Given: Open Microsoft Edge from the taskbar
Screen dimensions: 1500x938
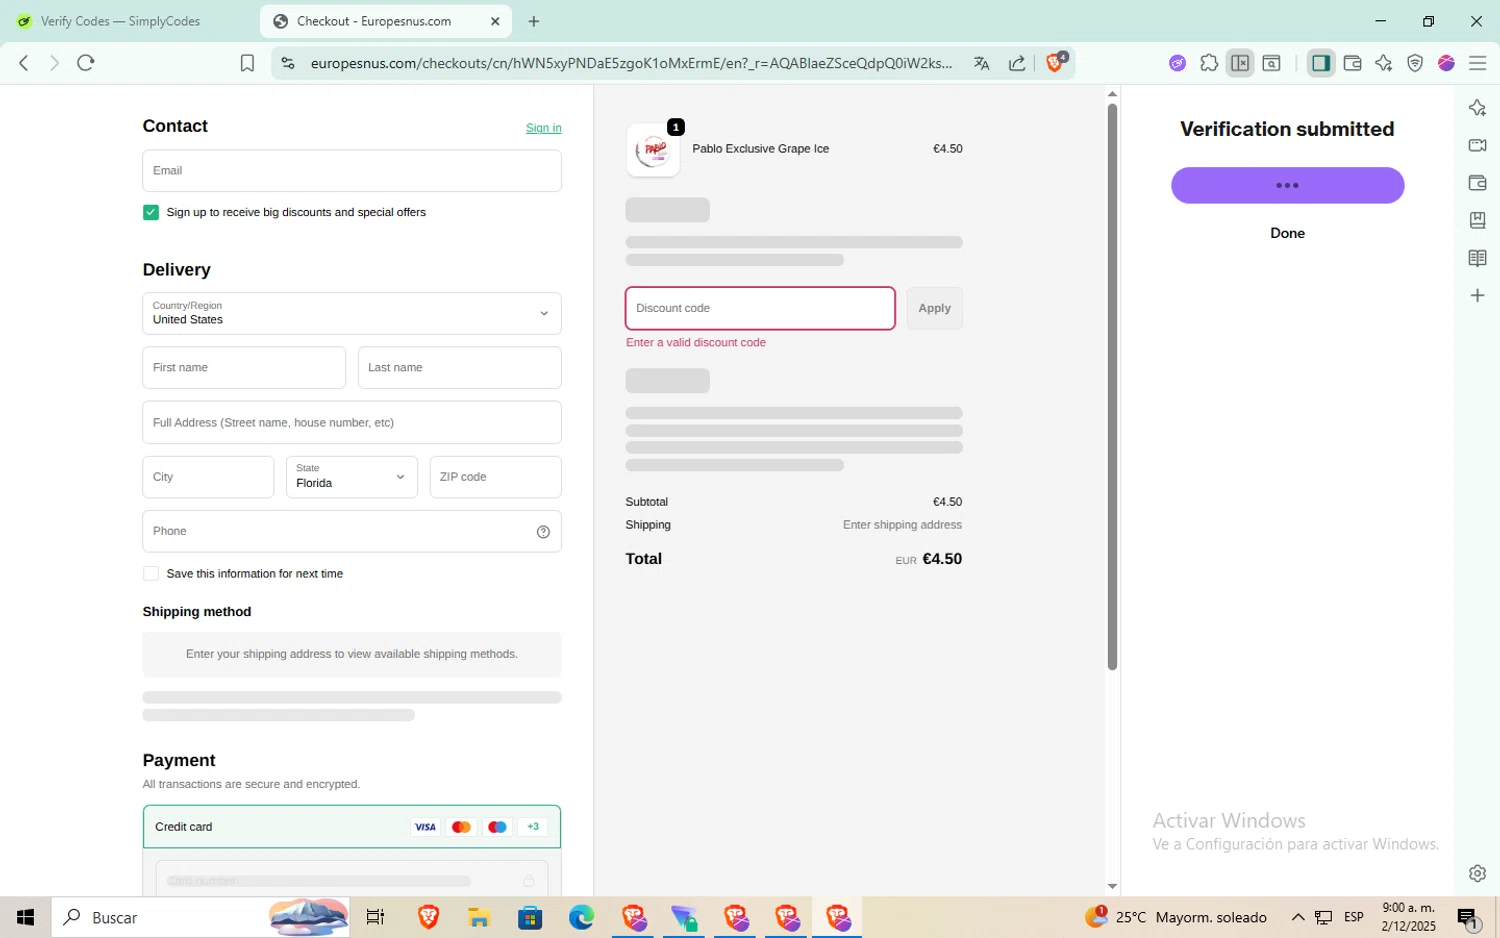Looking at the screenshot, I should [581, 917].
